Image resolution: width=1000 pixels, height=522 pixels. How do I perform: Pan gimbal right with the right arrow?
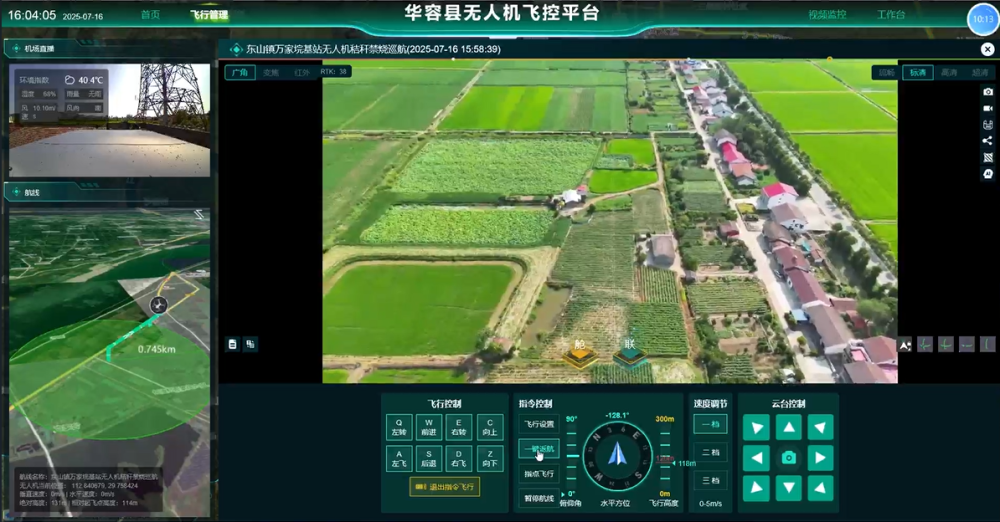click(820, 458)
